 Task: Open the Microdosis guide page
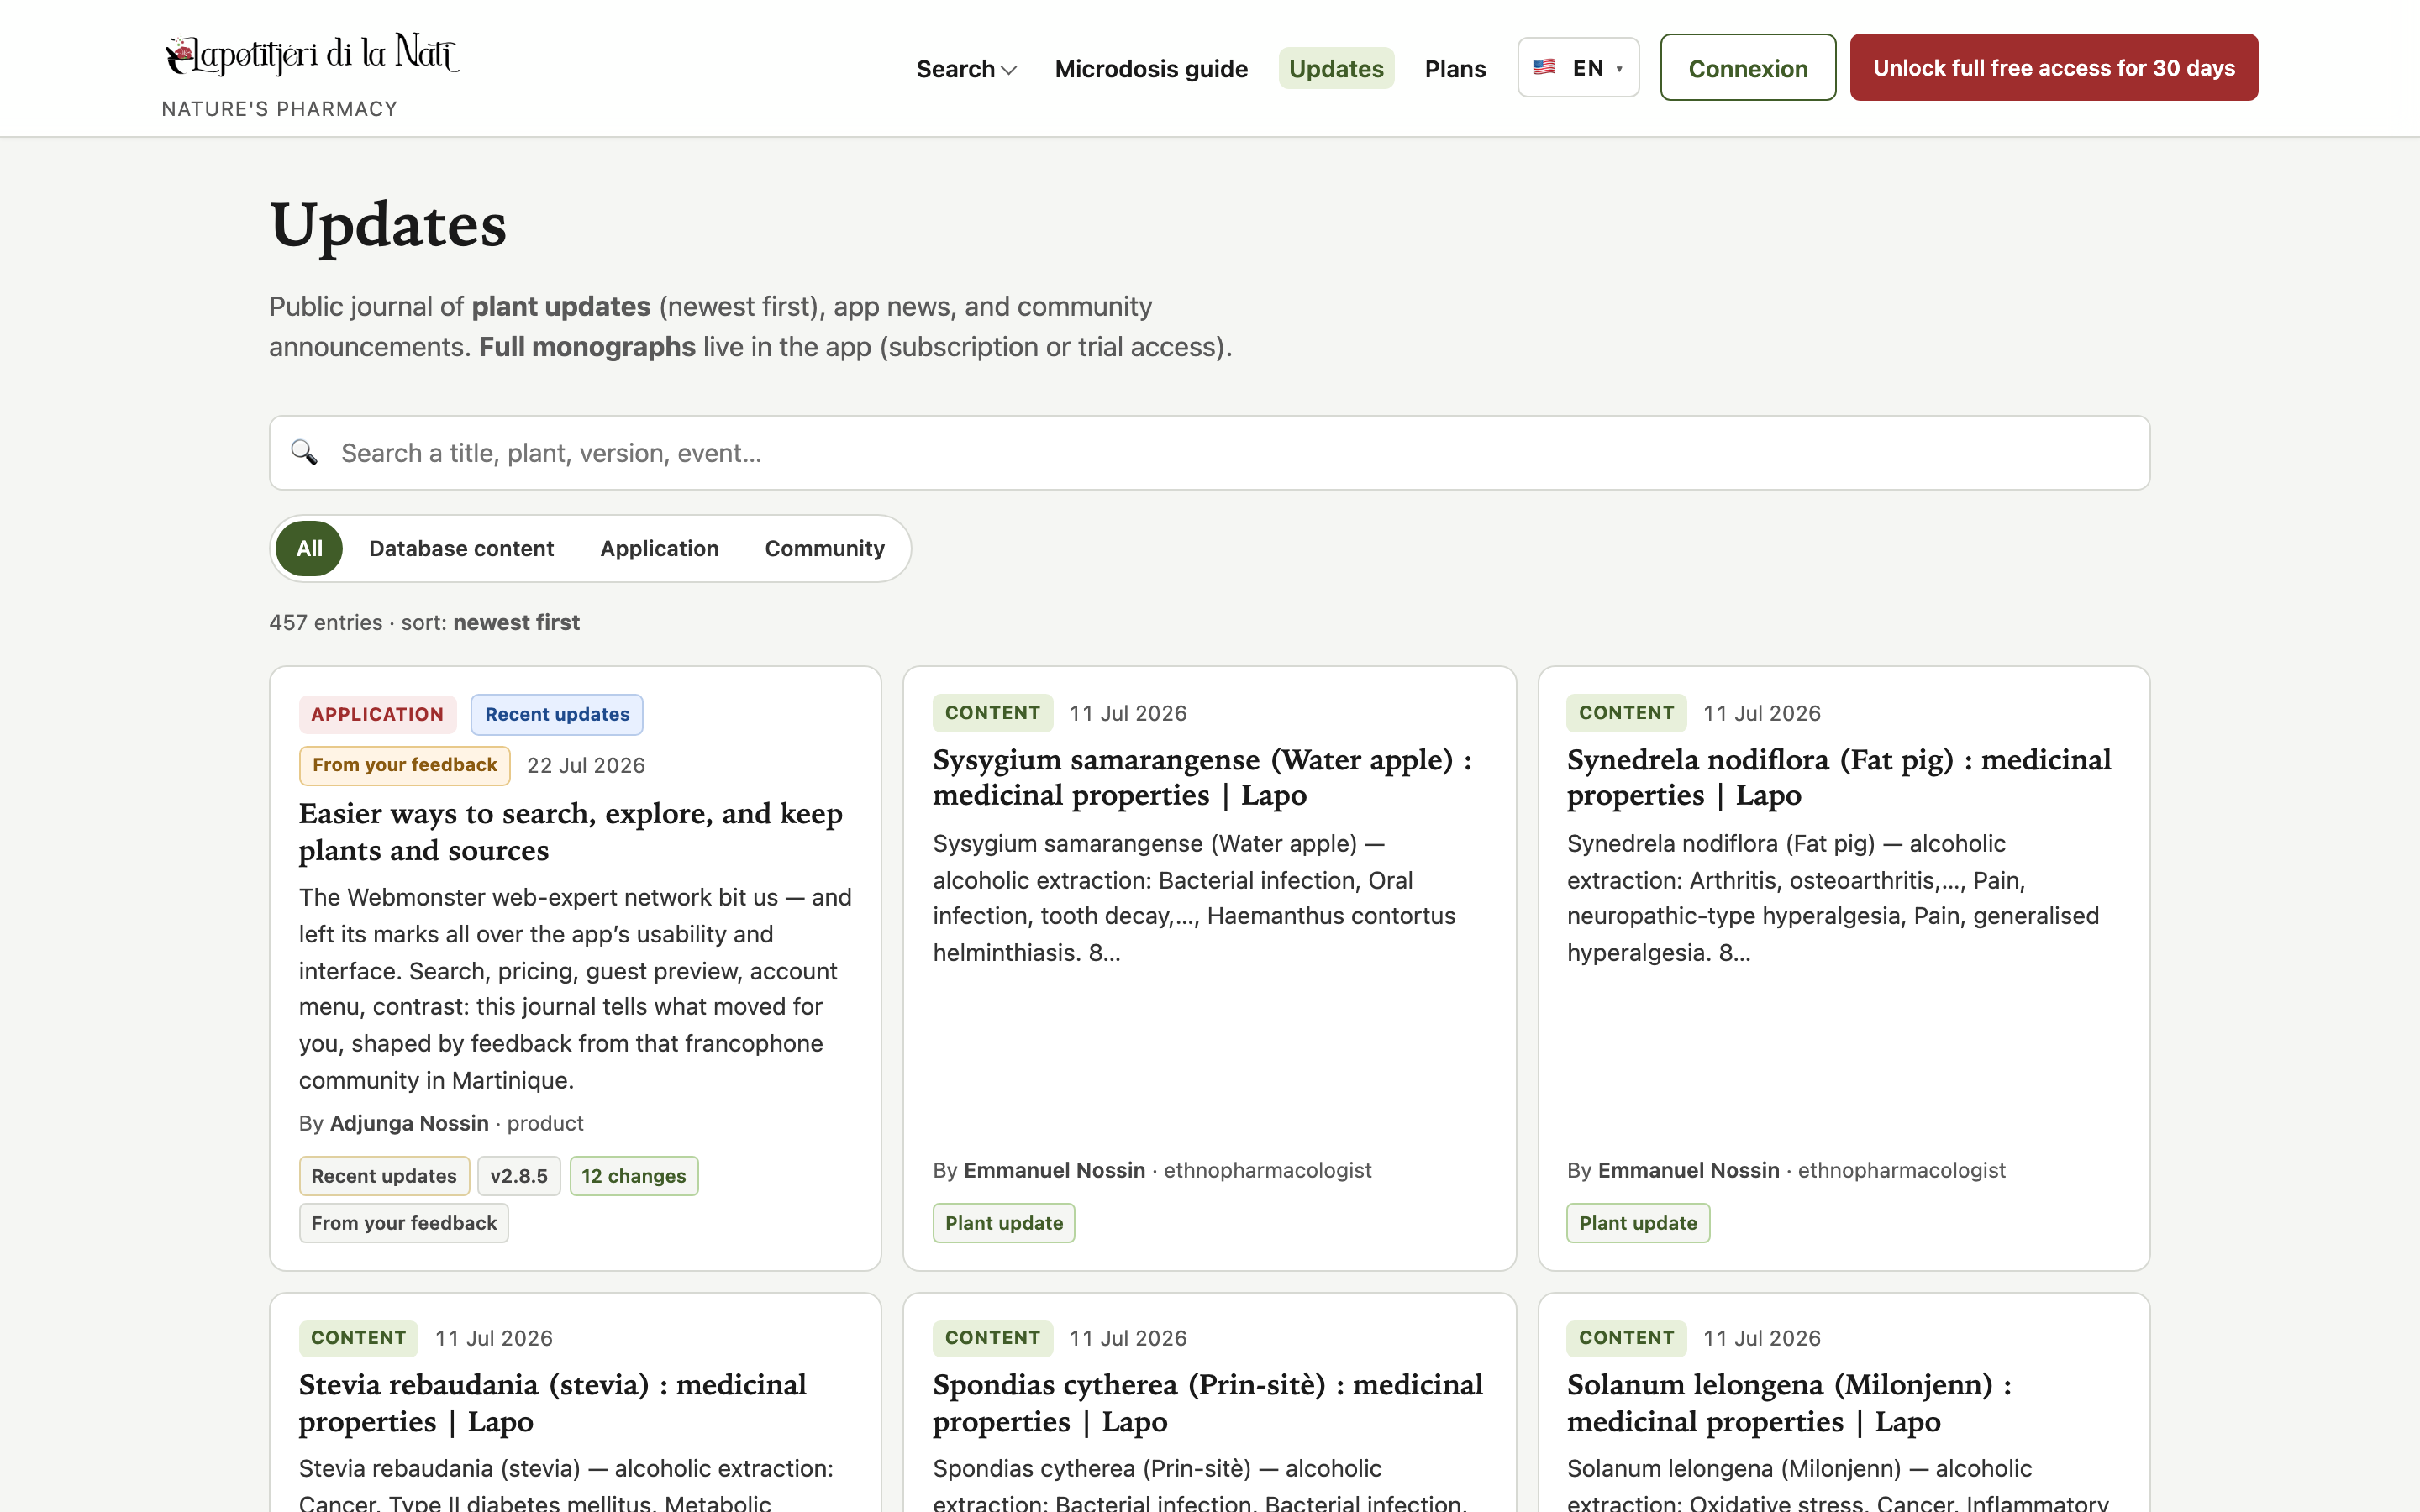(x=1151, y=68)
